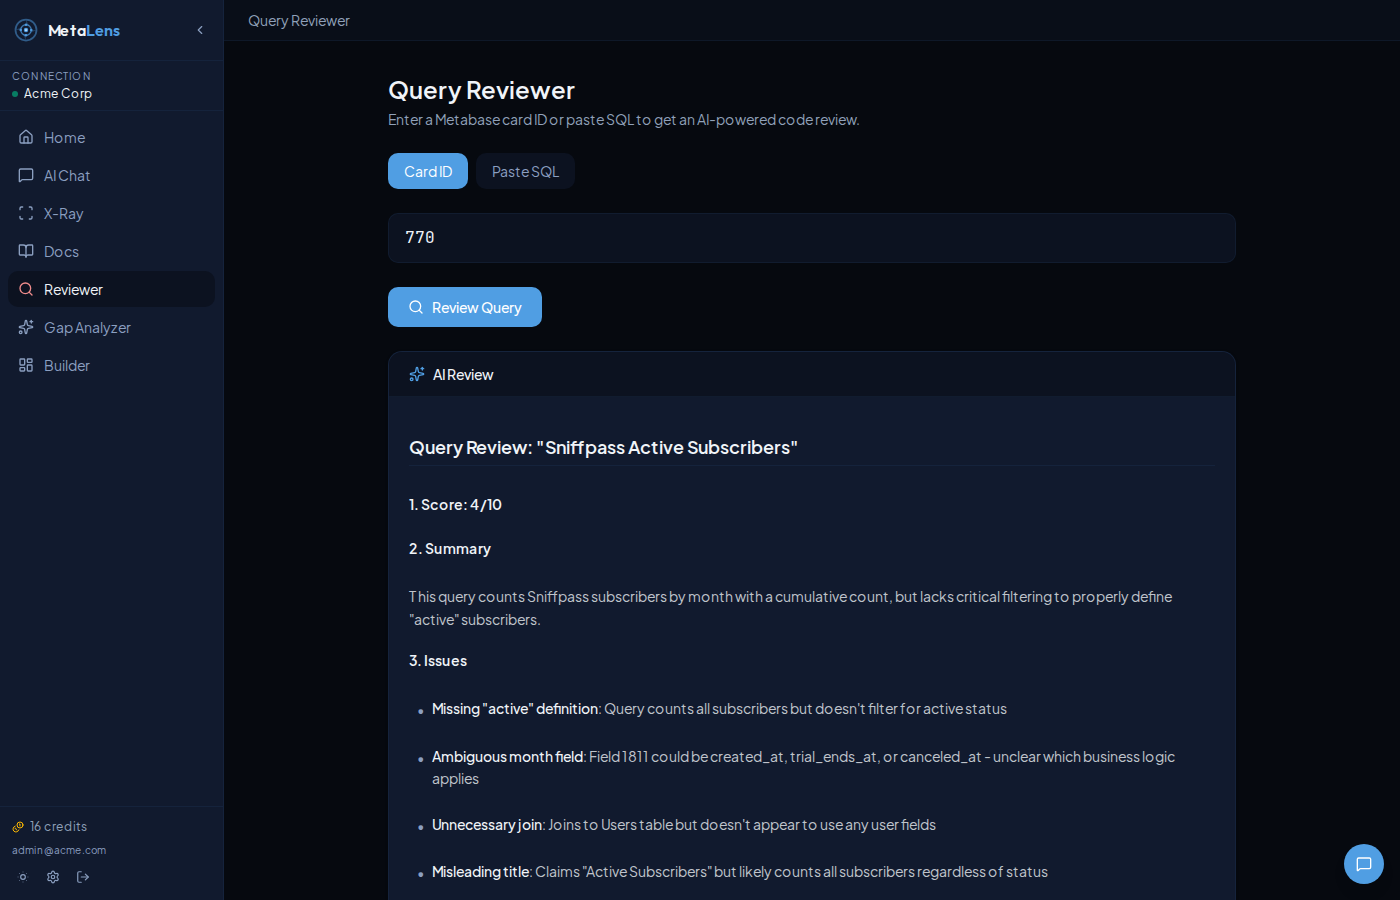Open settings via the gear icon
The height and width of the screenshot is (900, 1400).
pos(52,877)
